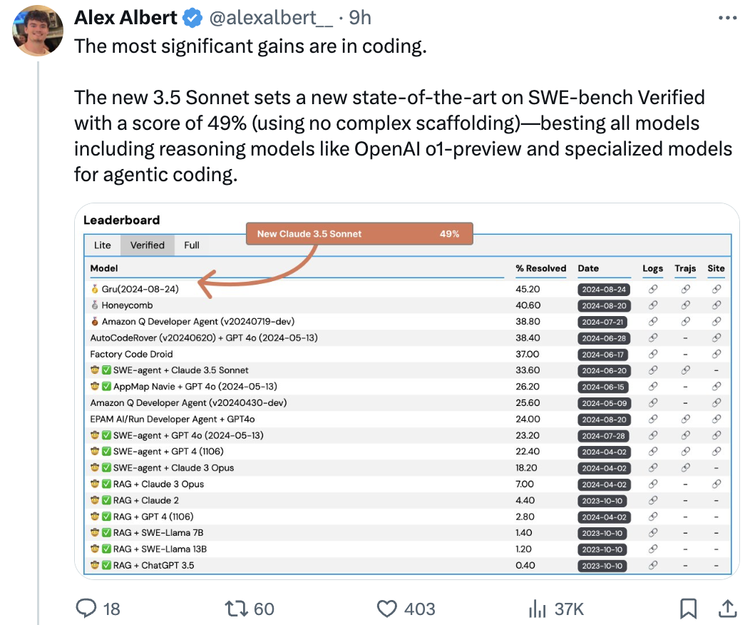The image size is (750, 625).
Task: Open the views analytics bar chart icon
Action: (537, 608)
